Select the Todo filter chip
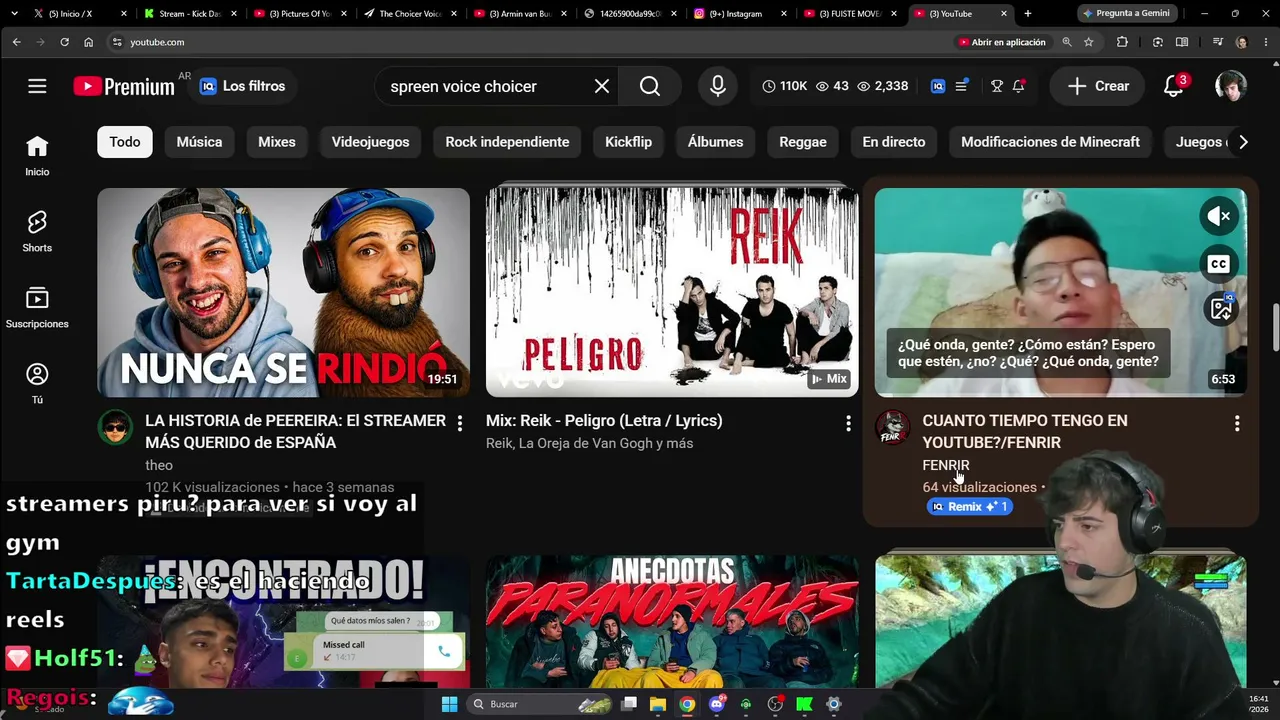This screenshot has height=720, width=1280. coord(125,142)
